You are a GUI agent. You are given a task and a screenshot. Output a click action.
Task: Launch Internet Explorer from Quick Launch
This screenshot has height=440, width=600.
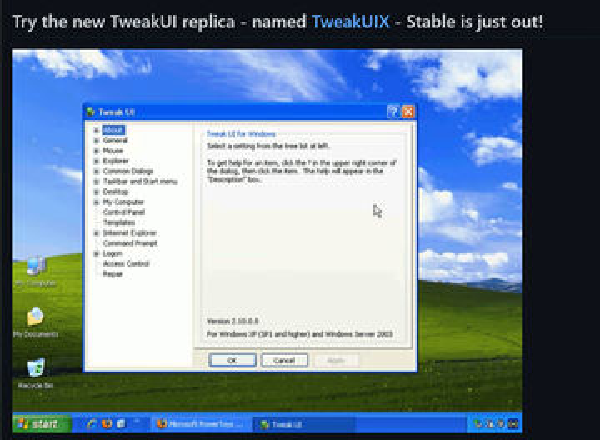(x=91, y=424)
